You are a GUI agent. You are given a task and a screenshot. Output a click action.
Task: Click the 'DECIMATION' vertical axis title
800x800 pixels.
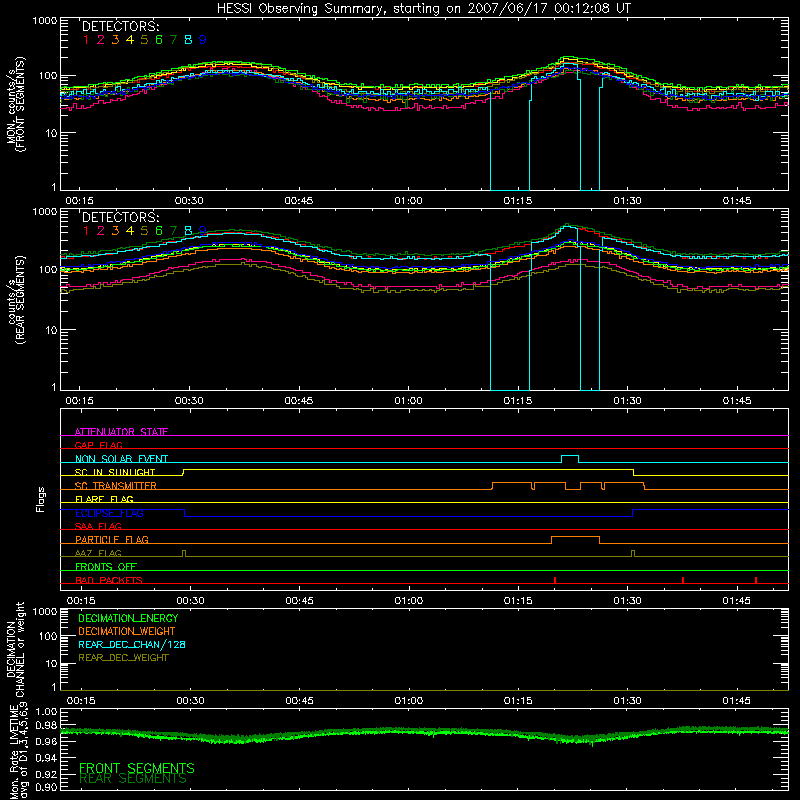11,649
